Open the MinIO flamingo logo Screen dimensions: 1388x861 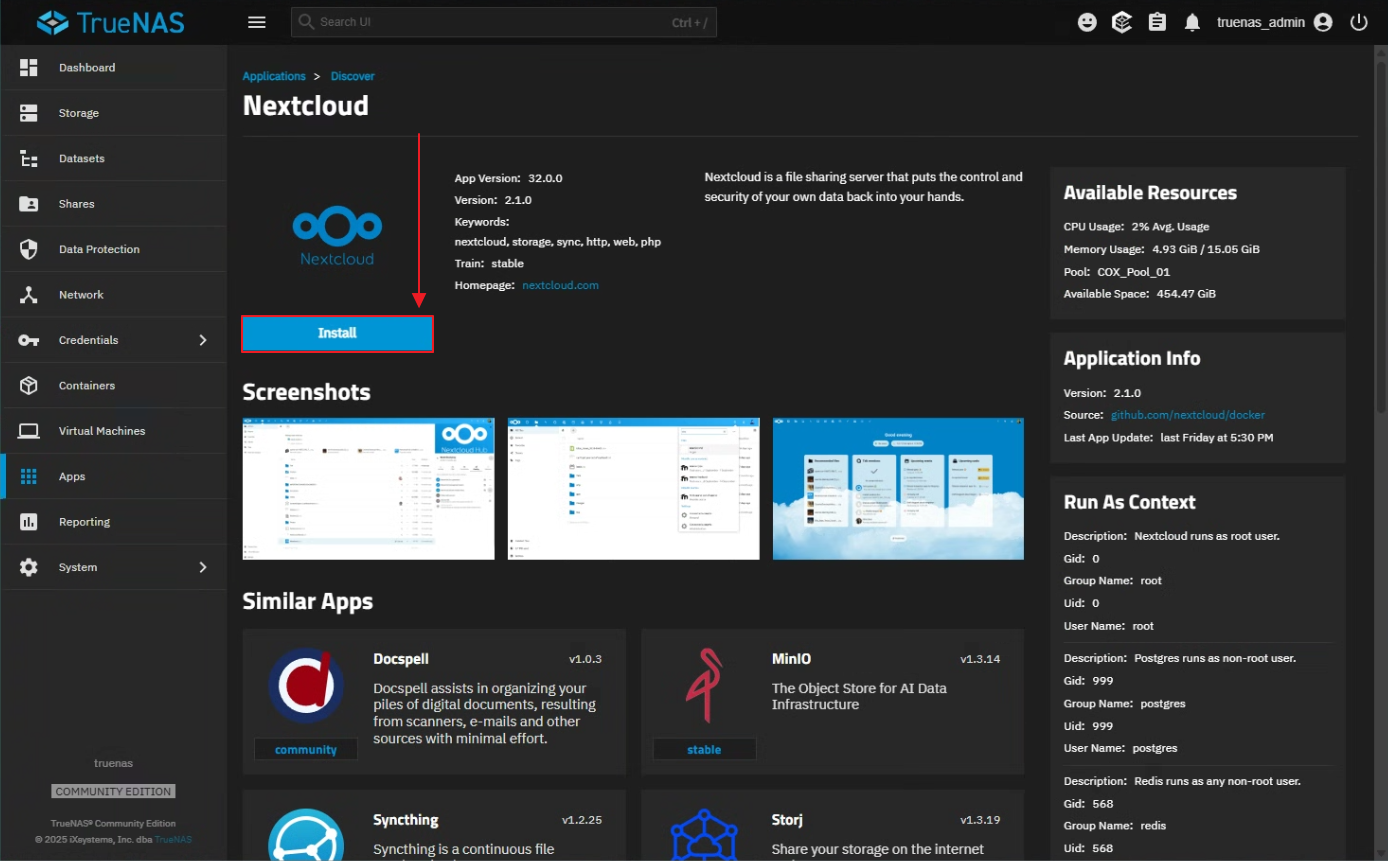(x=704, y=686)
